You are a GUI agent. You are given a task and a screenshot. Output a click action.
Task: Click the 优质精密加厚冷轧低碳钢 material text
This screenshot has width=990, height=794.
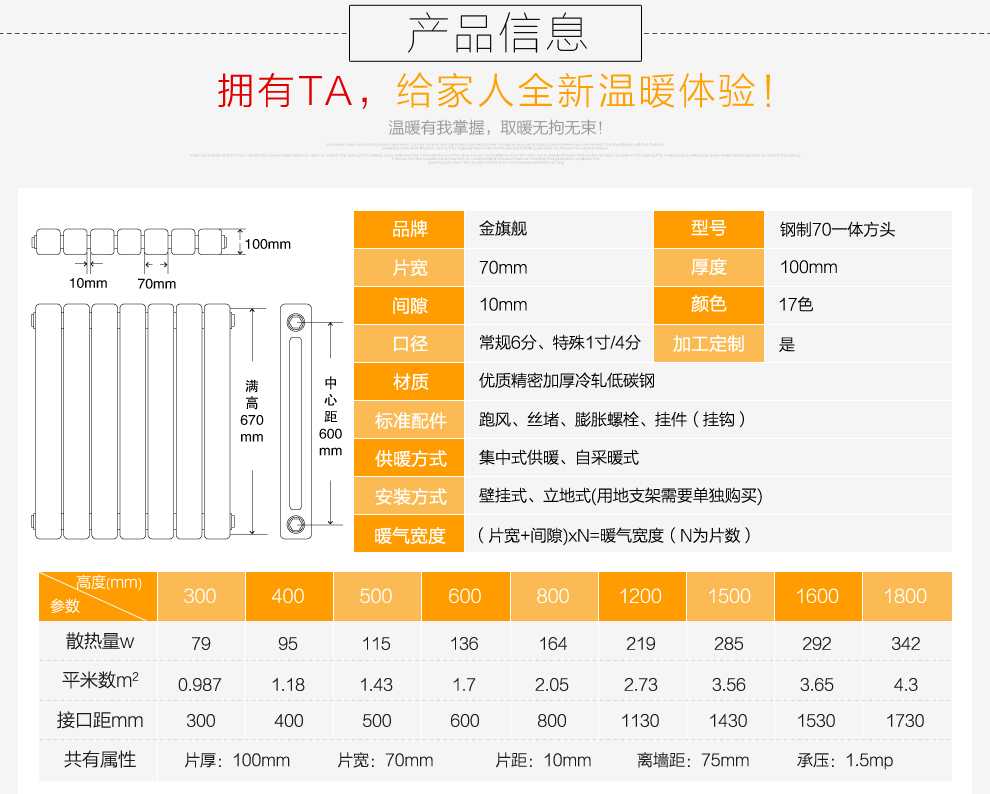coord(567,381)
